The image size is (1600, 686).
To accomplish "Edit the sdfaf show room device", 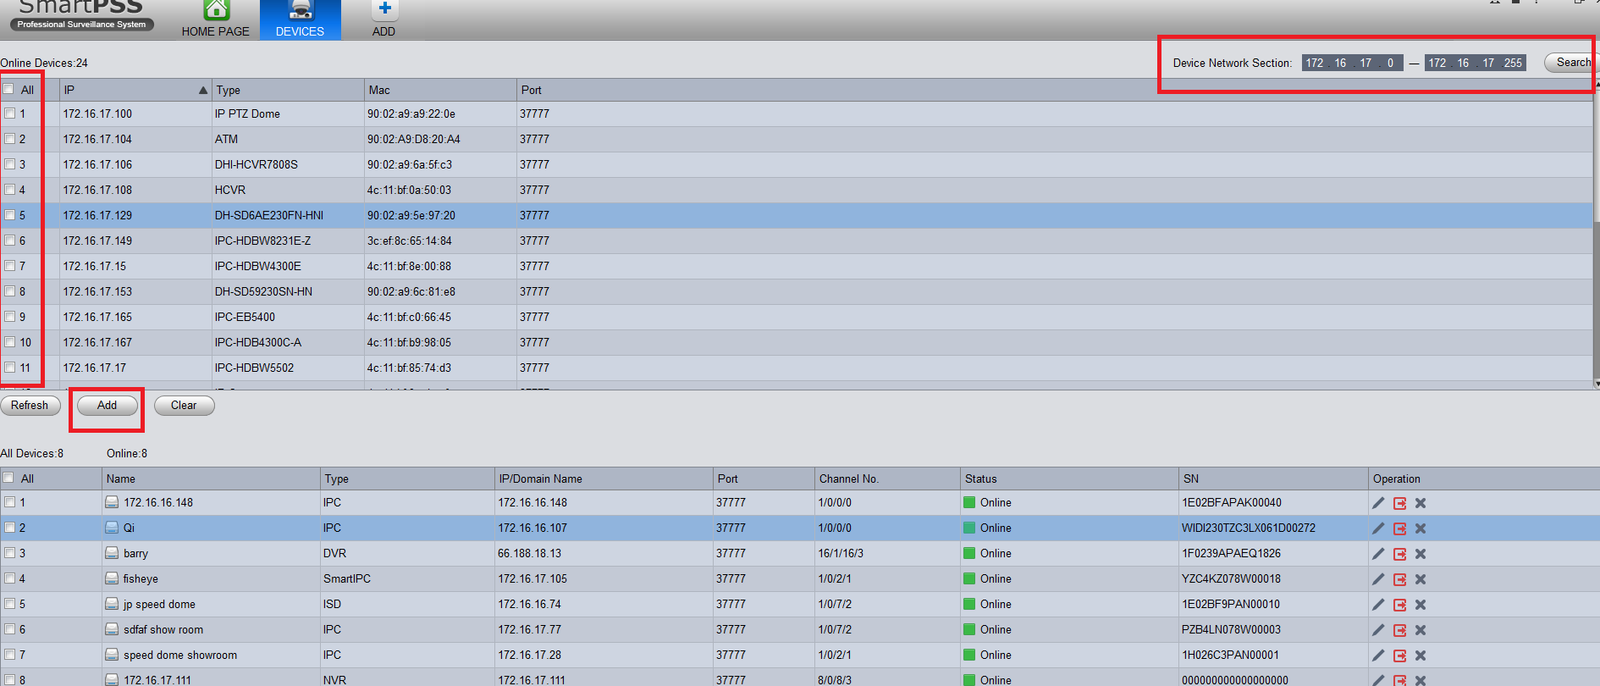I will [1378, 630].
